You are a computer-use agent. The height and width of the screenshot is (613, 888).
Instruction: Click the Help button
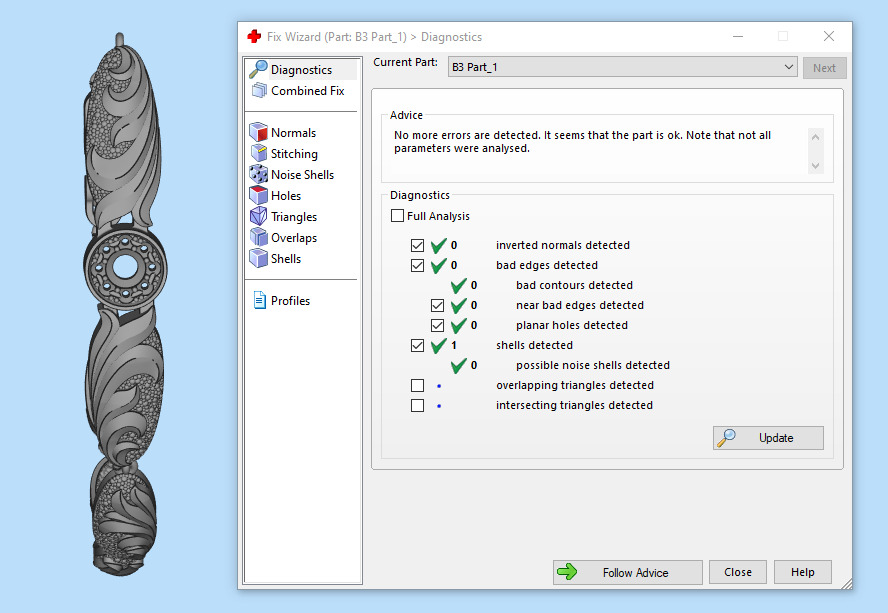pos(802,572)
